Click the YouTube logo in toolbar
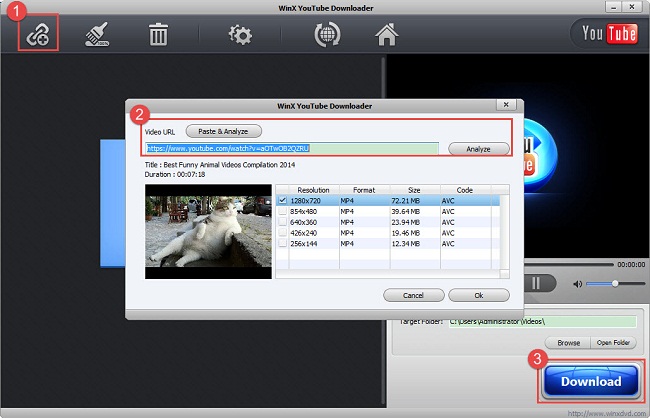Image resolution: width=650 pixels, height=418 pixels. click(609, 34)
